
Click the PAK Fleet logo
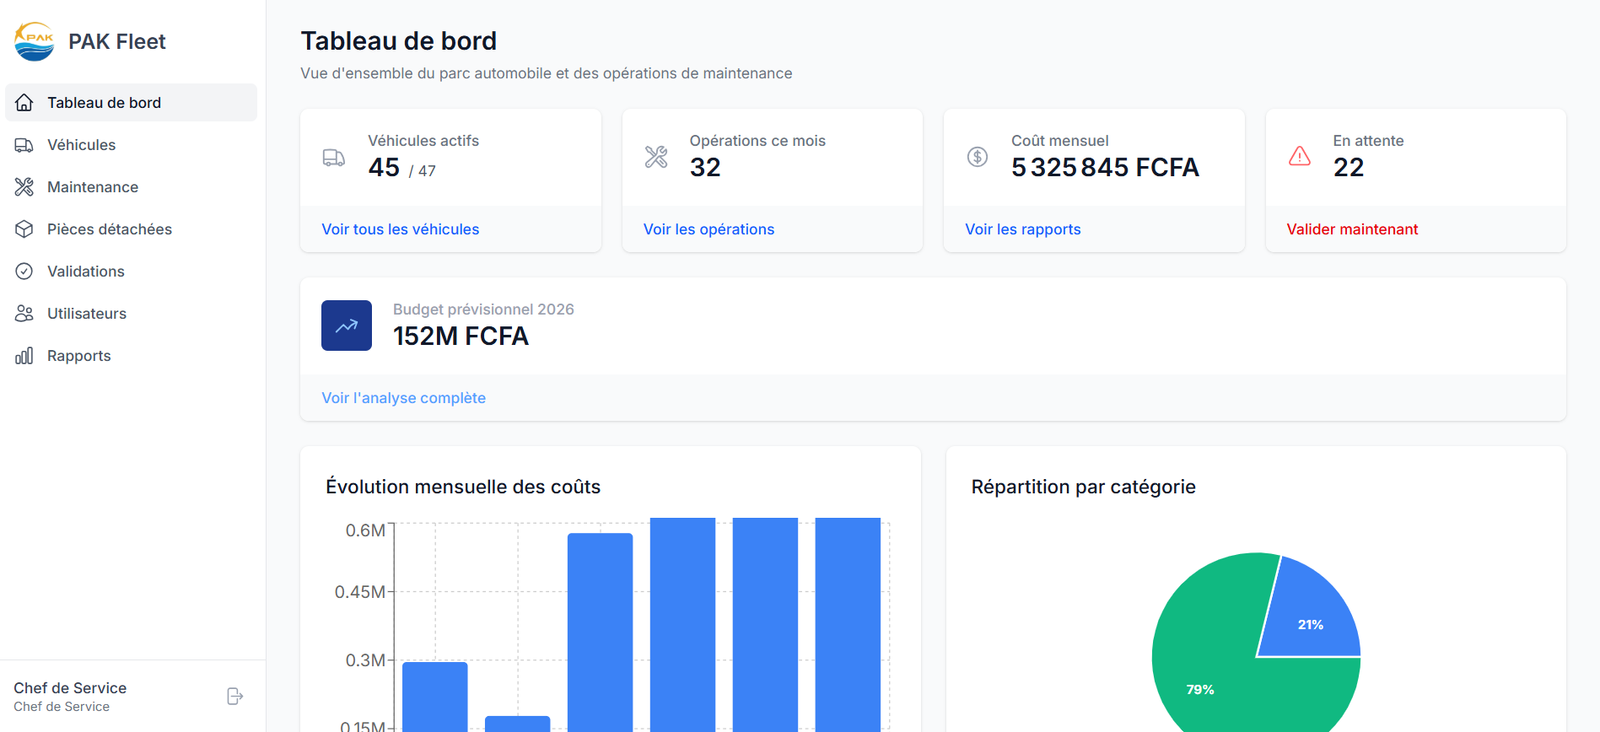tap(34, 41)
